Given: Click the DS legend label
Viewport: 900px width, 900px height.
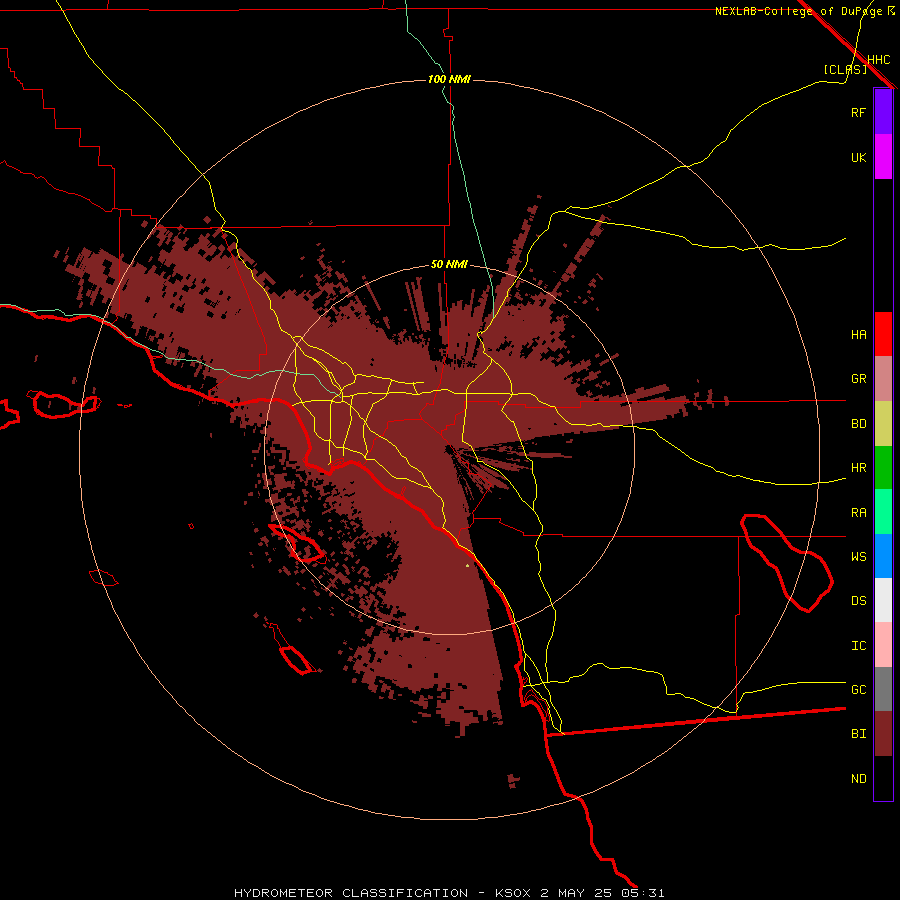Looking at the screenshot, I should coord(858,600).
